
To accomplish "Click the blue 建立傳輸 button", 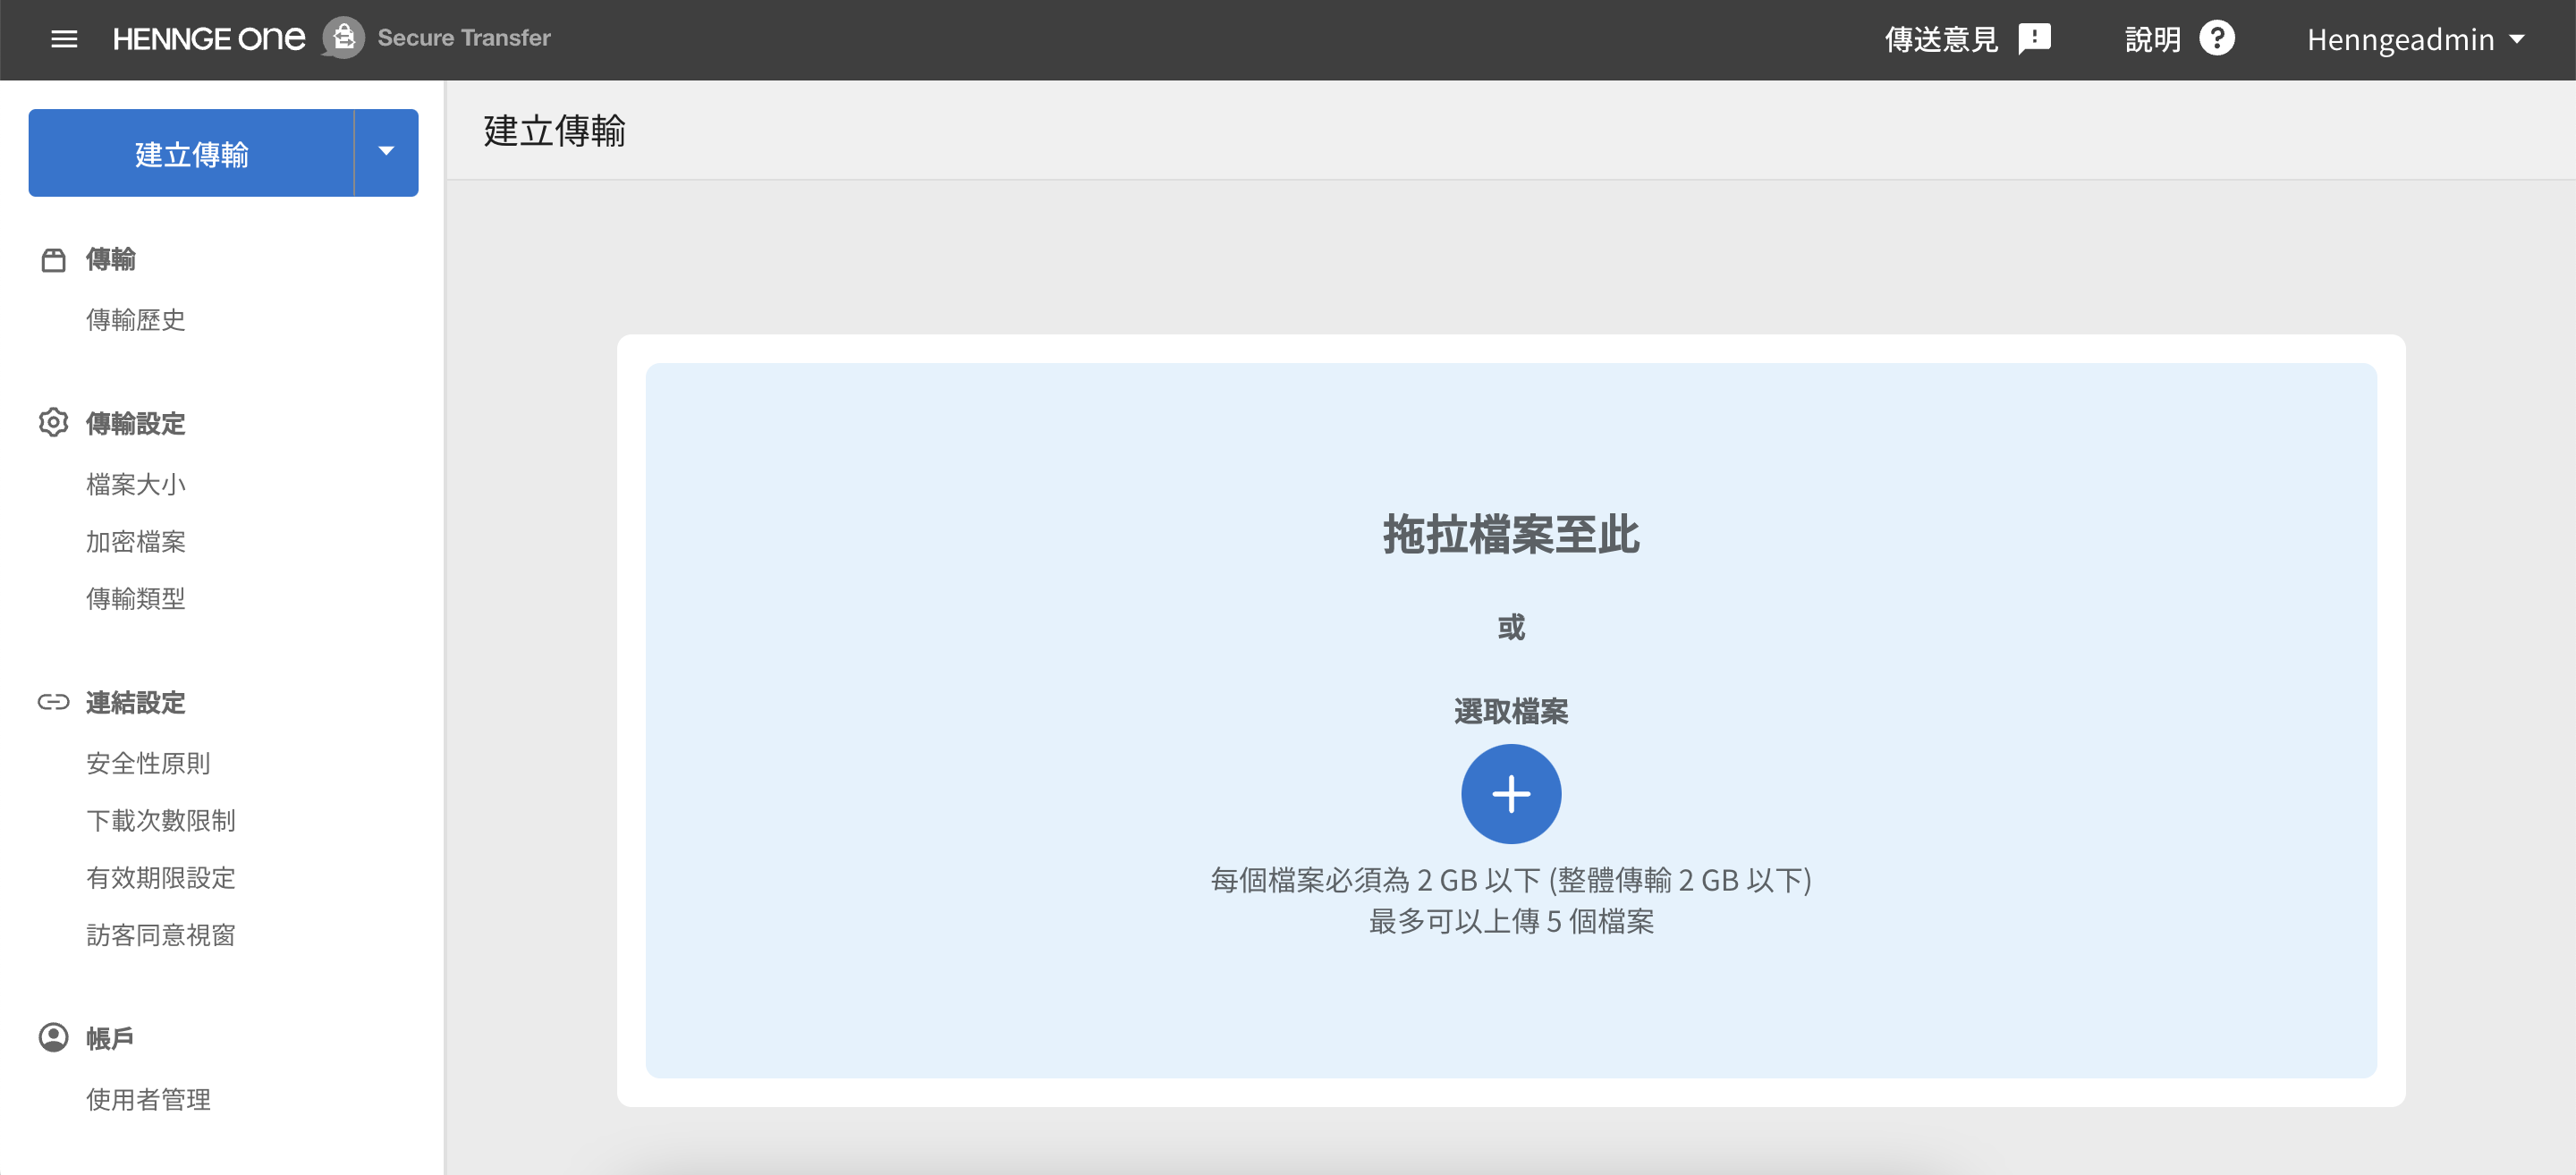I will [x=191, y=153].
